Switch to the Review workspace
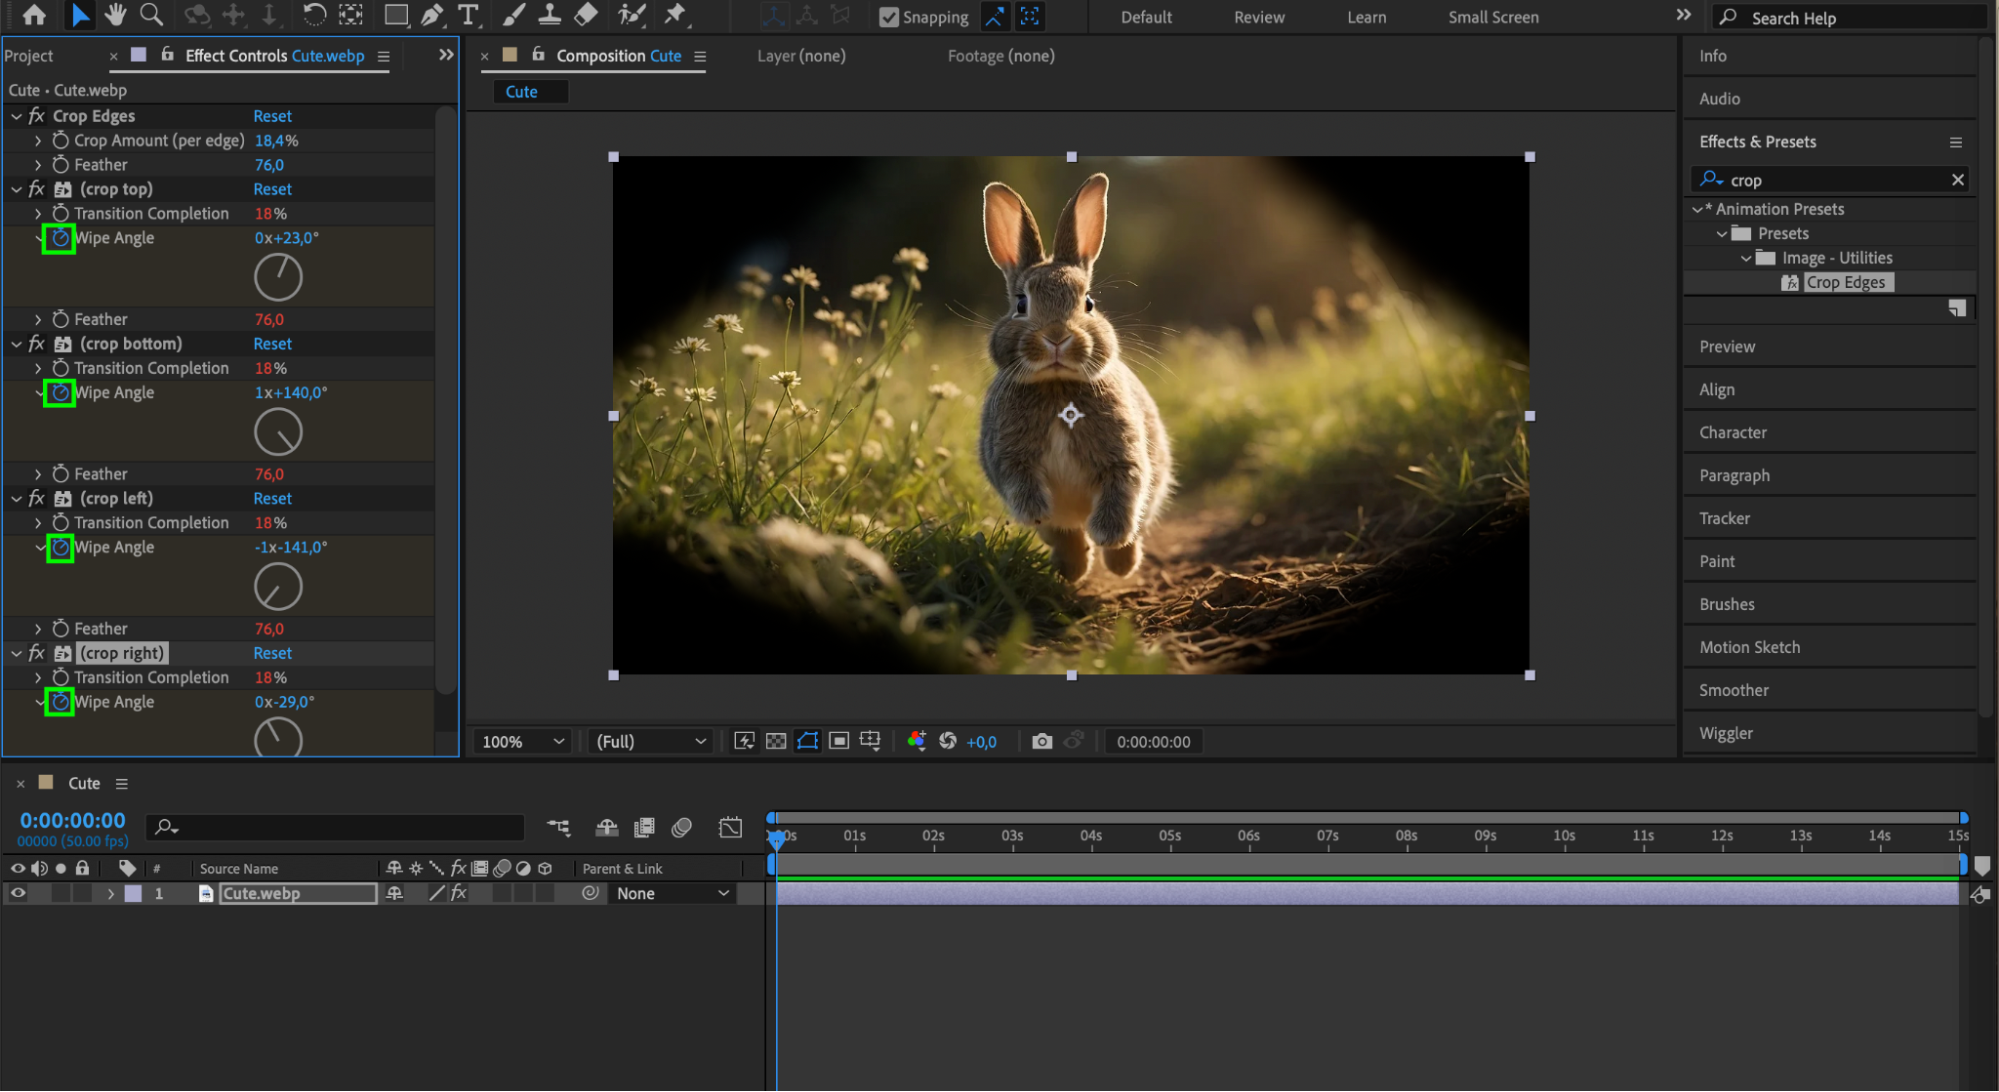Viewport: 1999px width, 1092px height. [x=1258, y=17]
